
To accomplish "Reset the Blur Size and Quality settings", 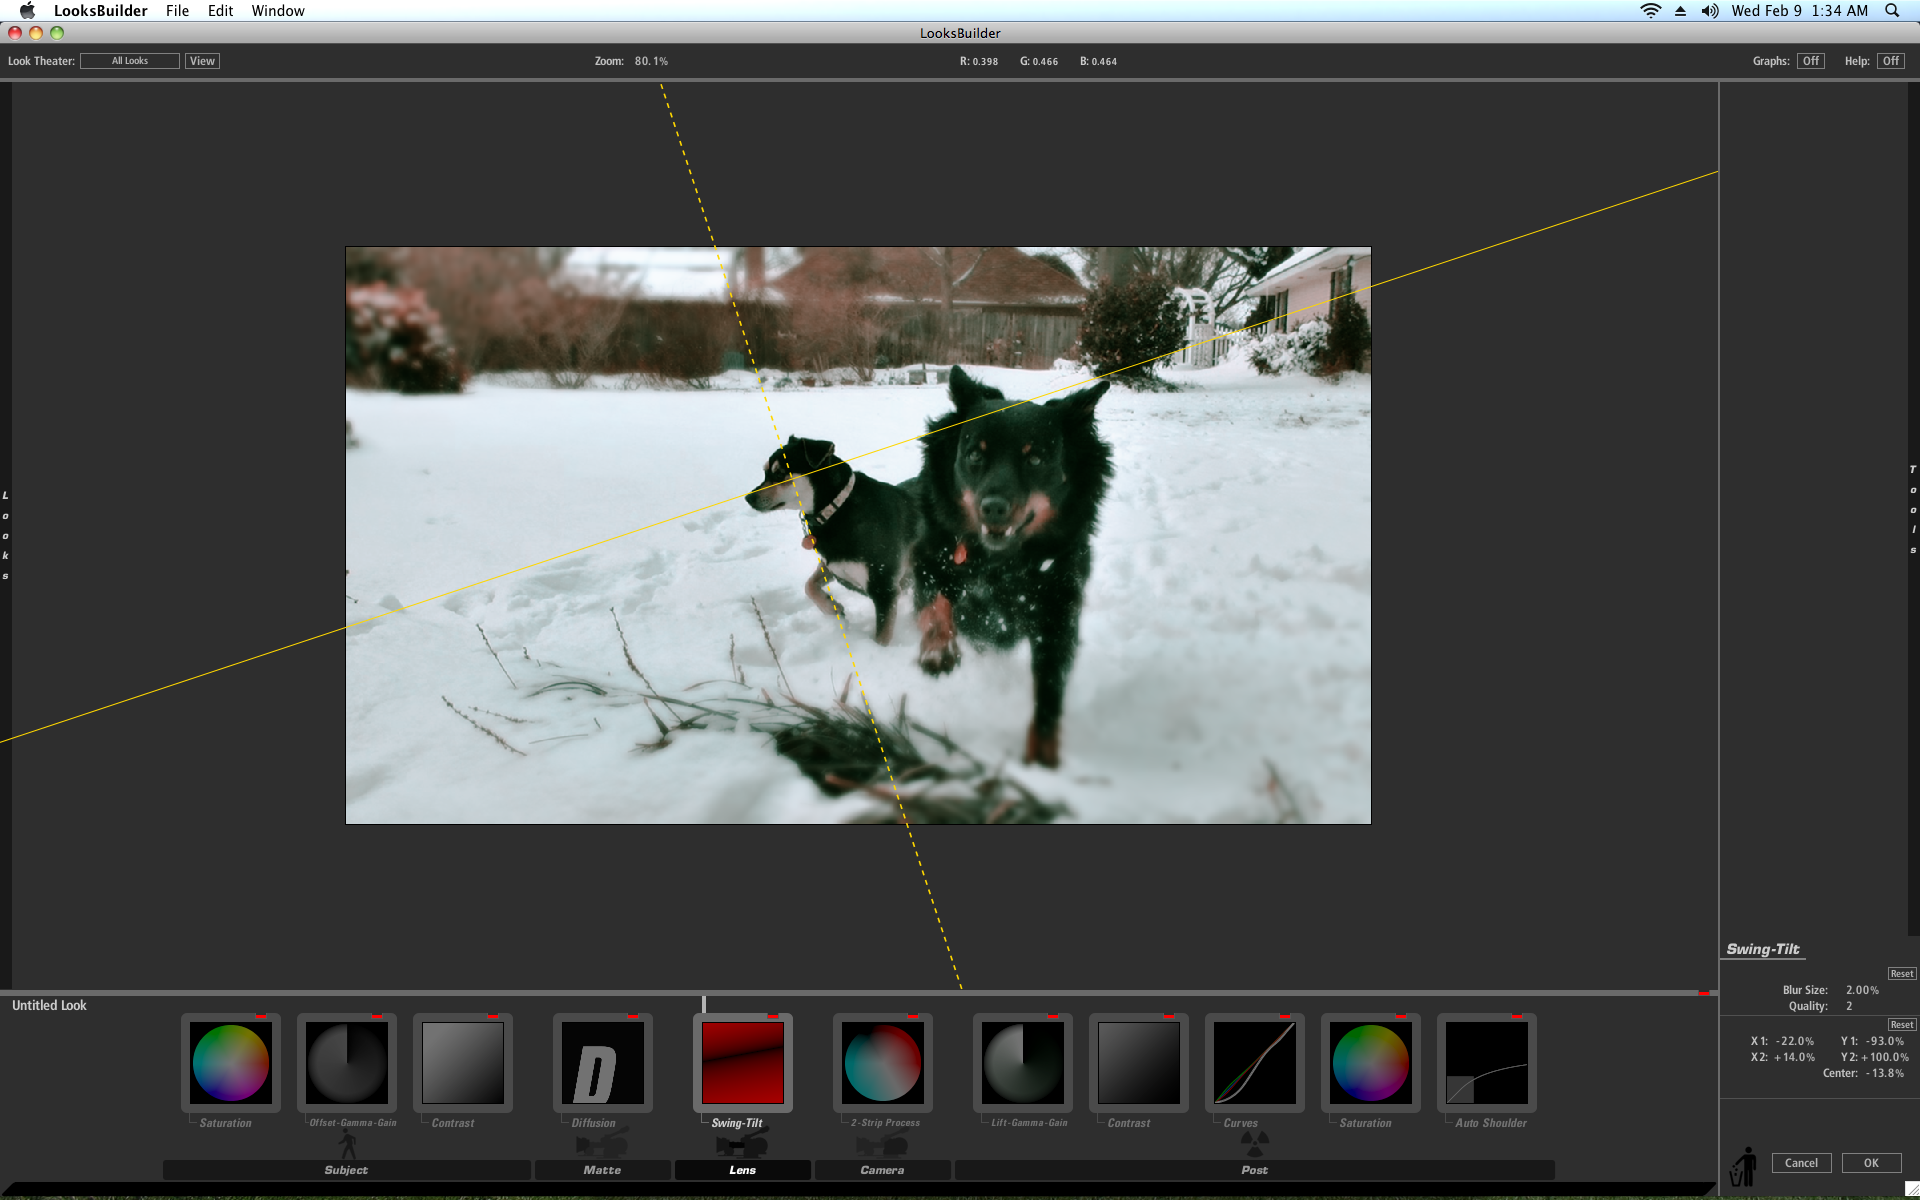I will [x=1901, y=974].
